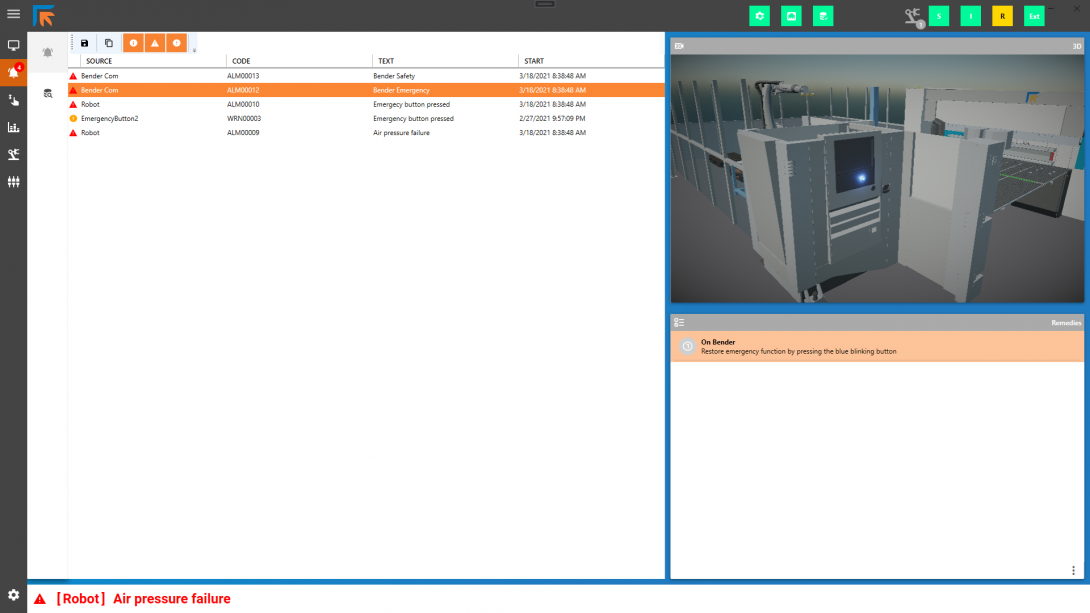Open the robot arm page in sidebar
The width and height of the screenshot is (1090, 613).
click(x=13, y=154)
